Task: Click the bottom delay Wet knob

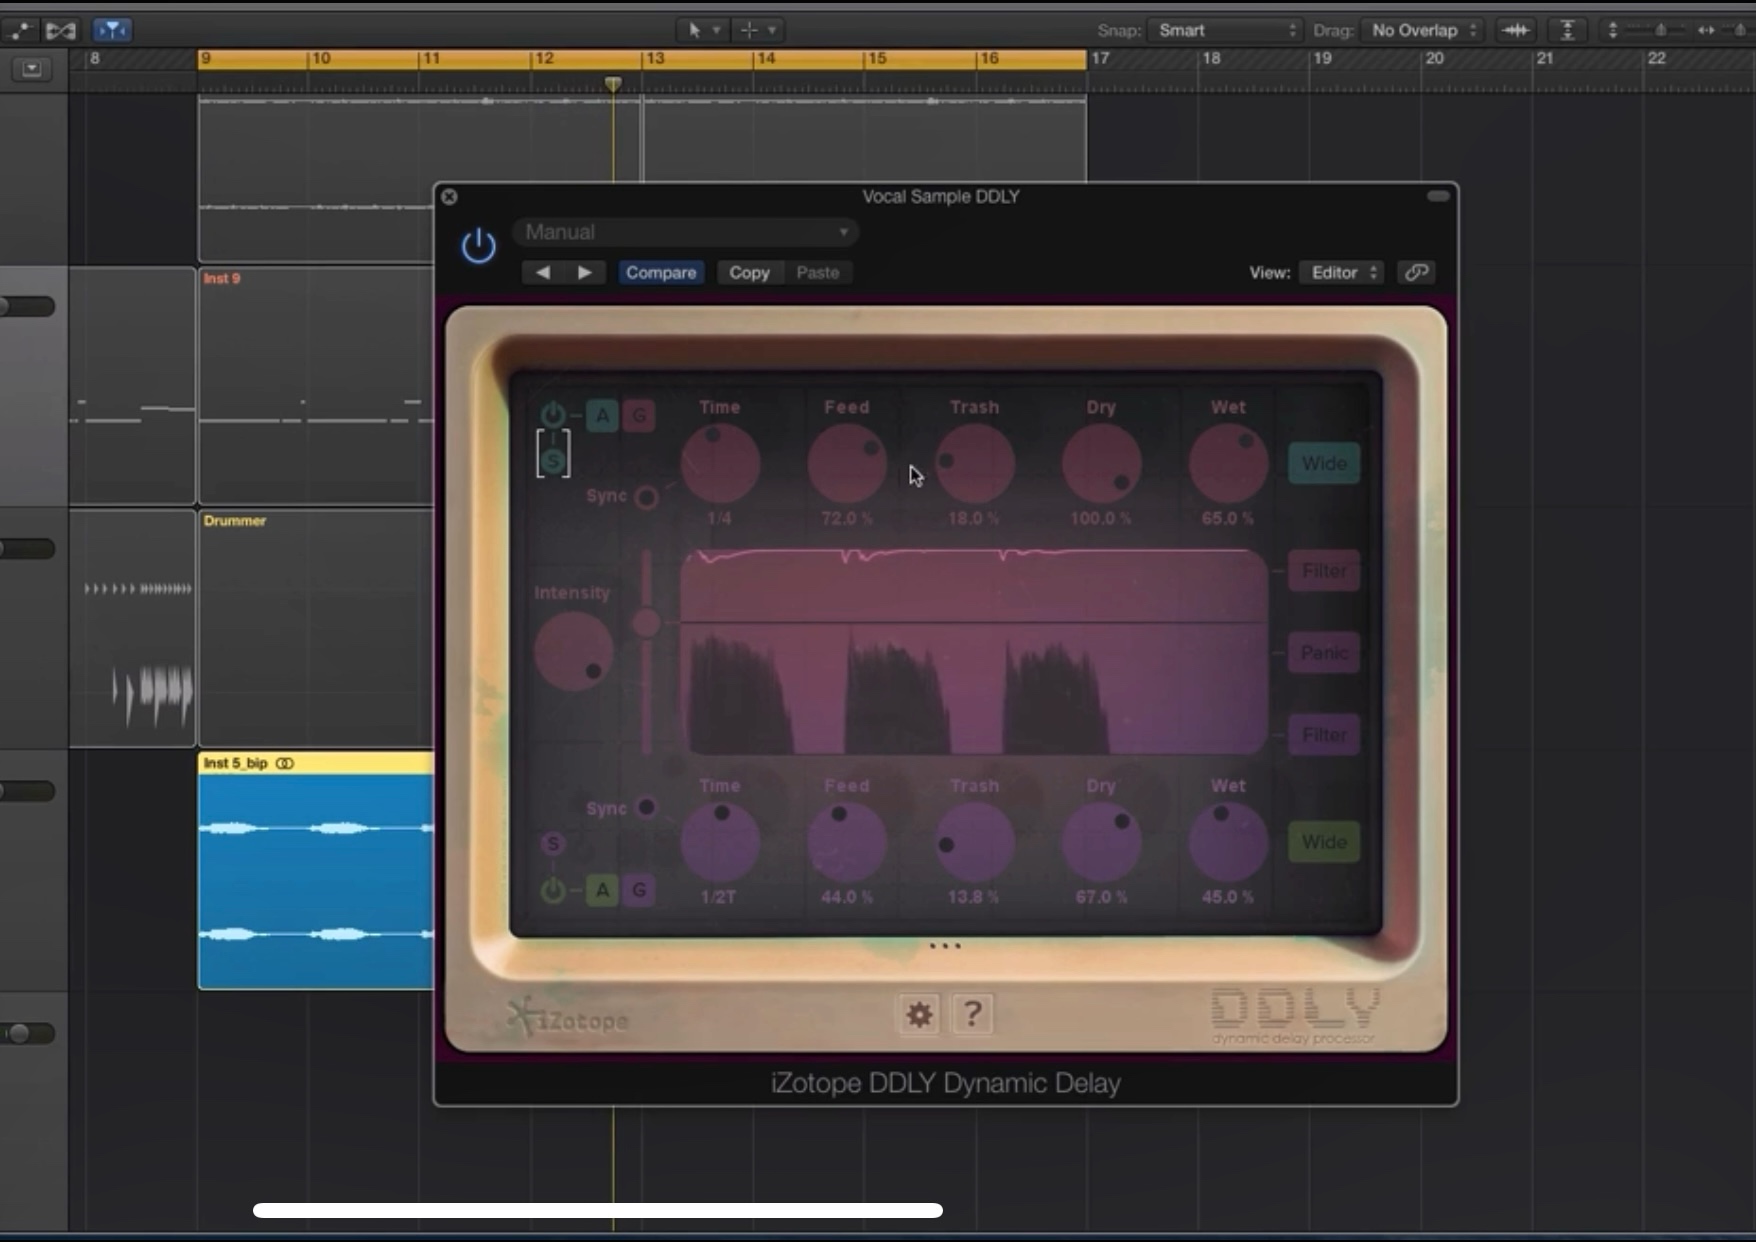Action: point(1228,842)
